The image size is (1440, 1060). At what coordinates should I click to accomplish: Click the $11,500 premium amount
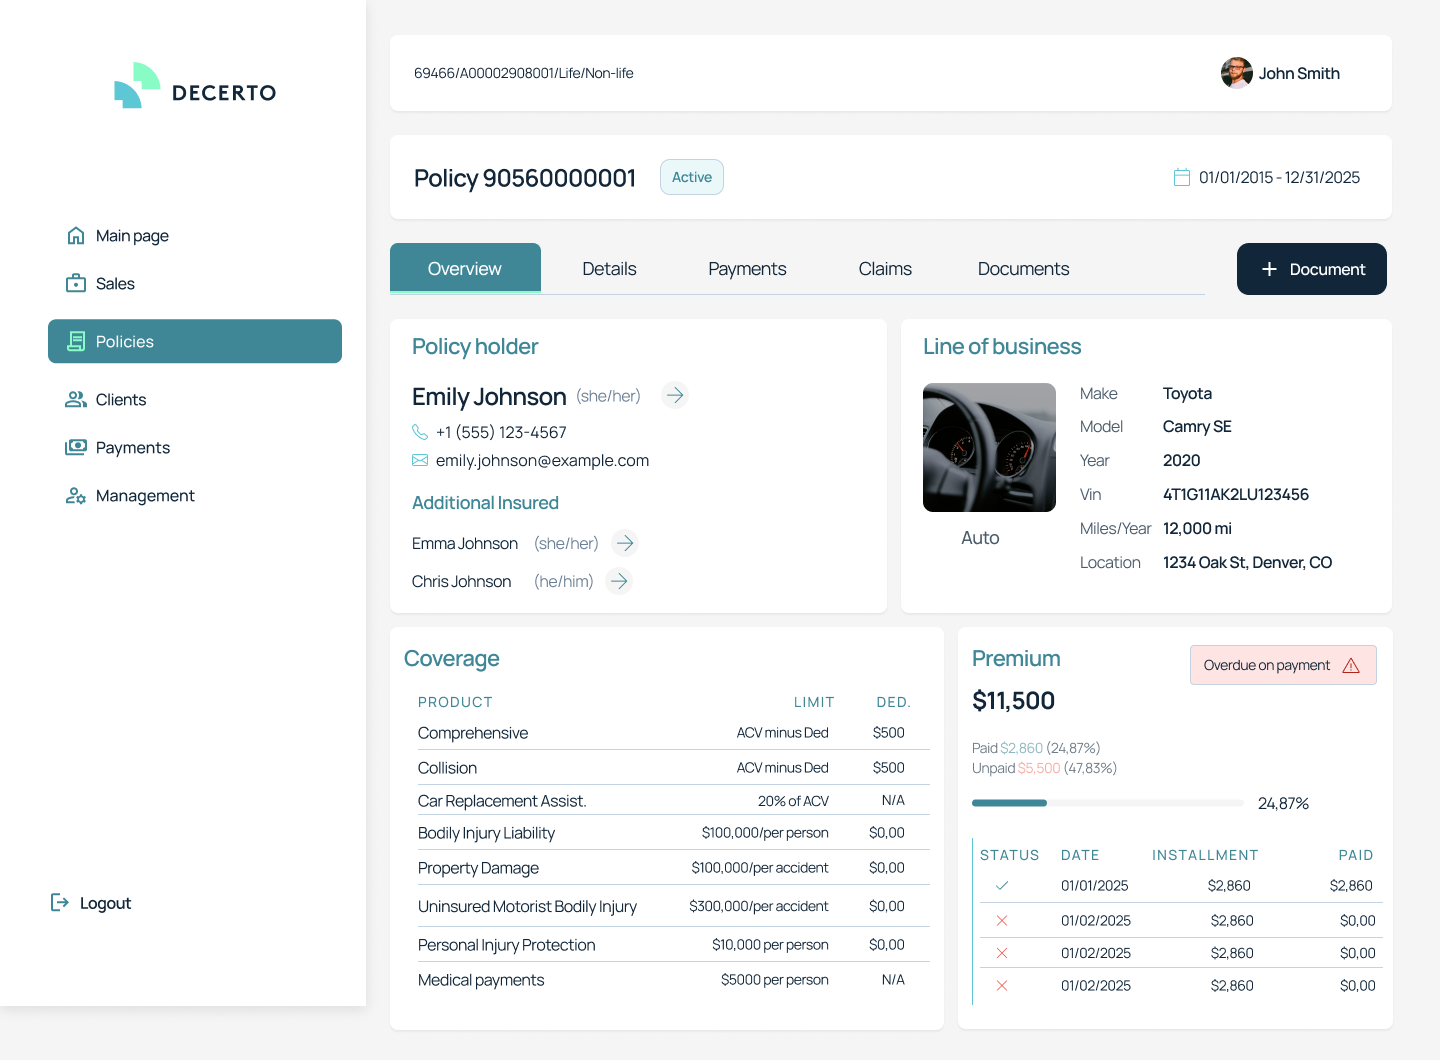coord(1013,701)
